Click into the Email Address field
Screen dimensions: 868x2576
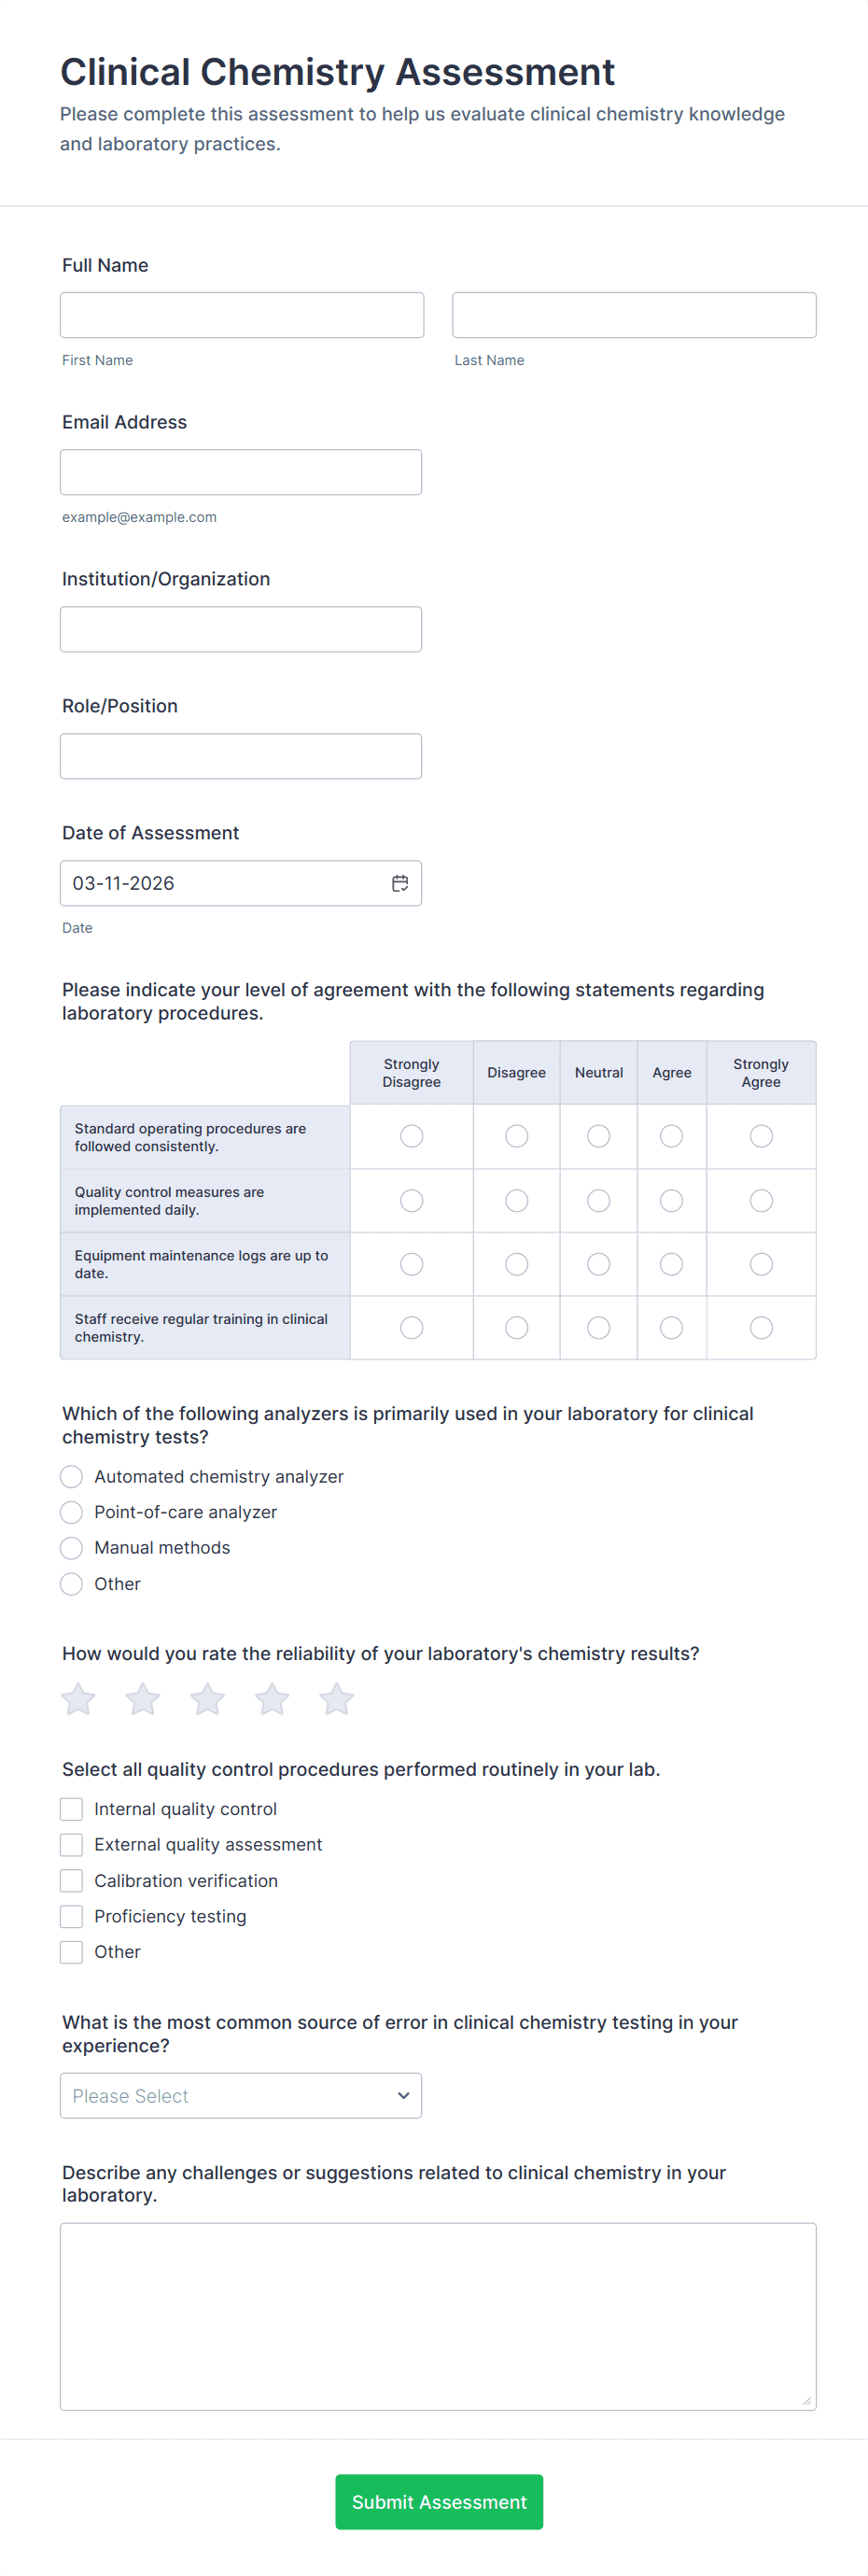[241, 472]
